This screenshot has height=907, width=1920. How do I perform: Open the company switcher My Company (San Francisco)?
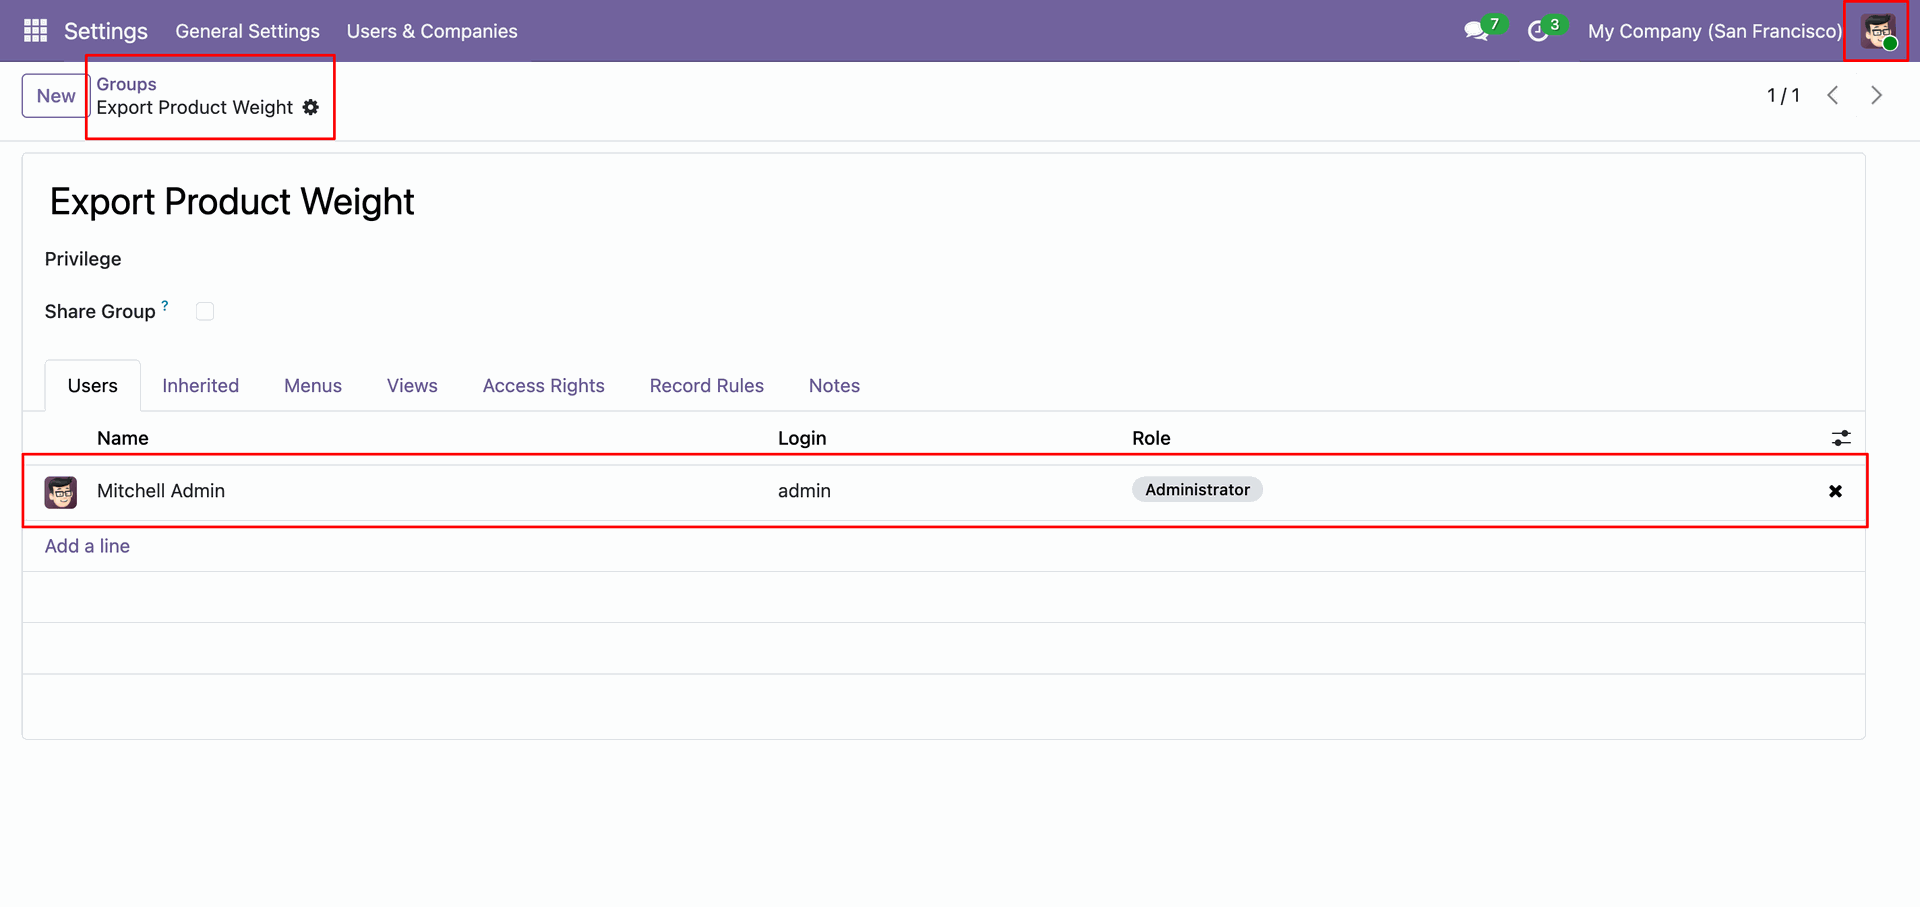(x=1714, y=31)
